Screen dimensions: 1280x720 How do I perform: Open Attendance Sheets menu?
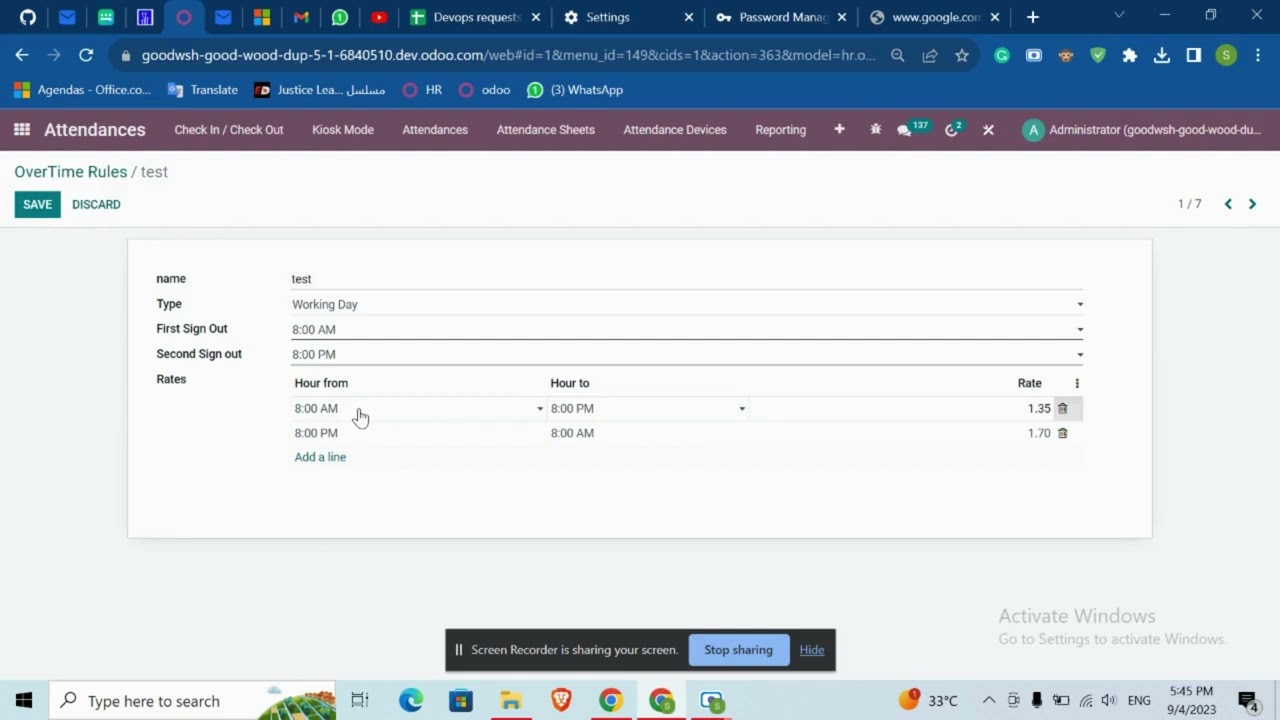(546, 130)
